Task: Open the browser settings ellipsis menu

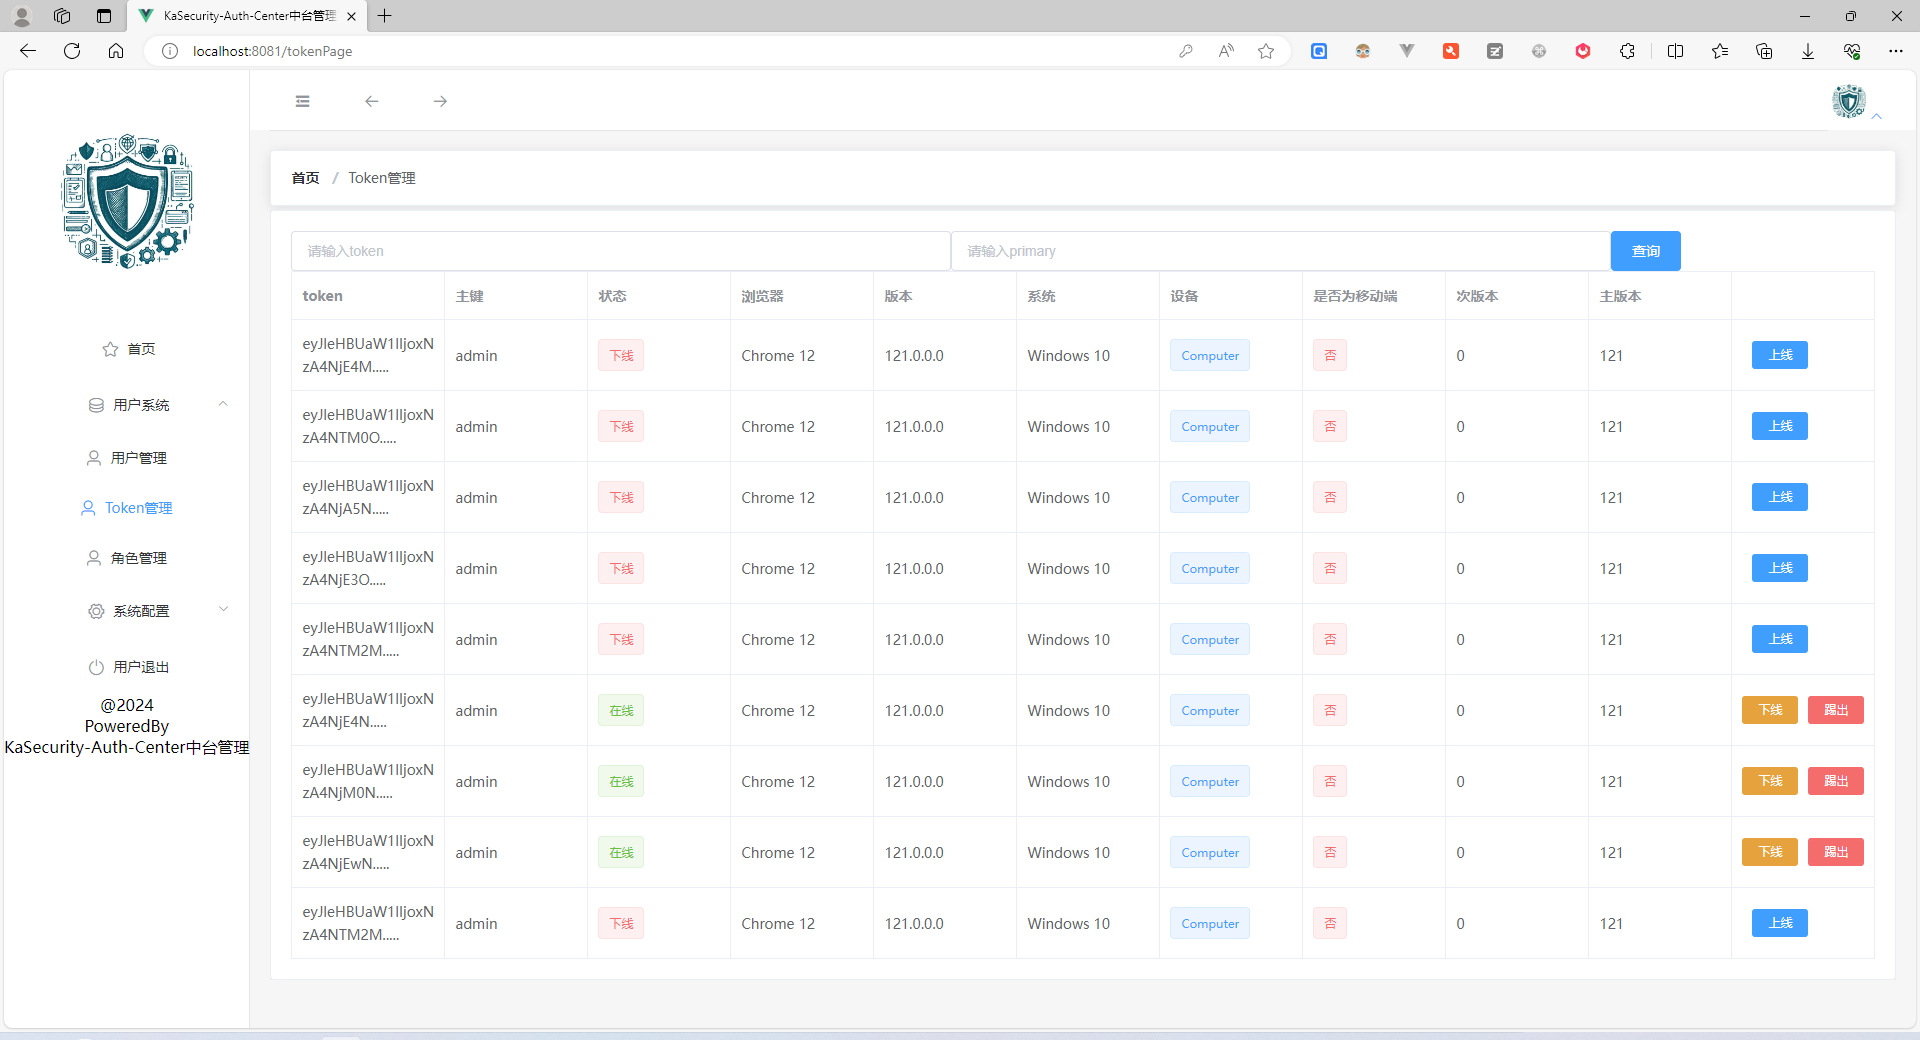Action: [x=1896, y=51]
